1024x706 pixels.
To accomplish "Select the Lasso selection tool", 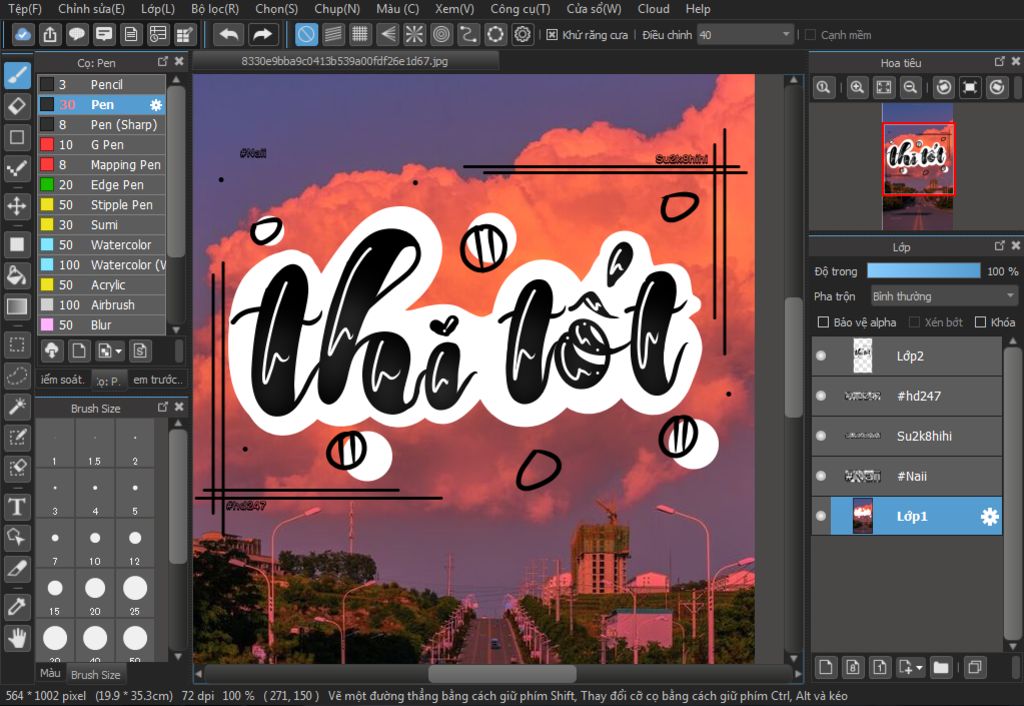I will click(x=17, y=376).
